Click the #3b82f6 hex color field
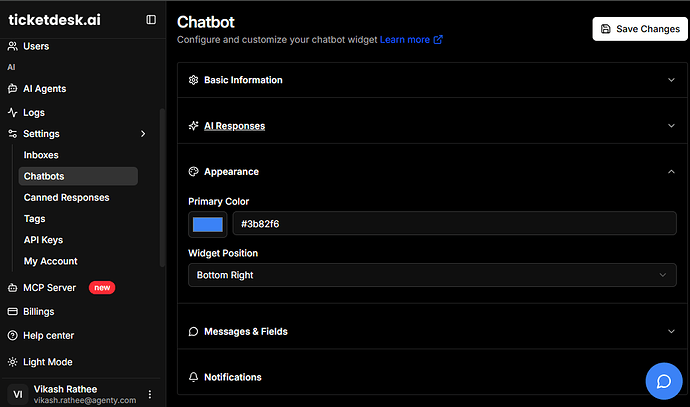 tap(455, 224)
